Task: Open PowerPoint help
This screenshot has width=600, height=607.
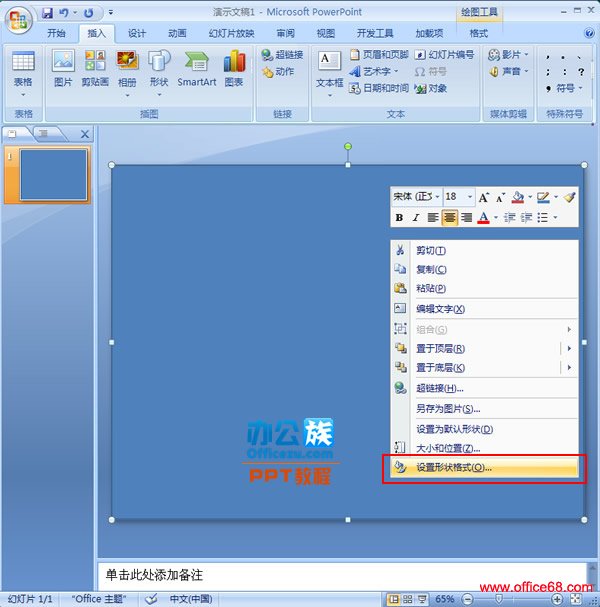Action: [589, 33]
